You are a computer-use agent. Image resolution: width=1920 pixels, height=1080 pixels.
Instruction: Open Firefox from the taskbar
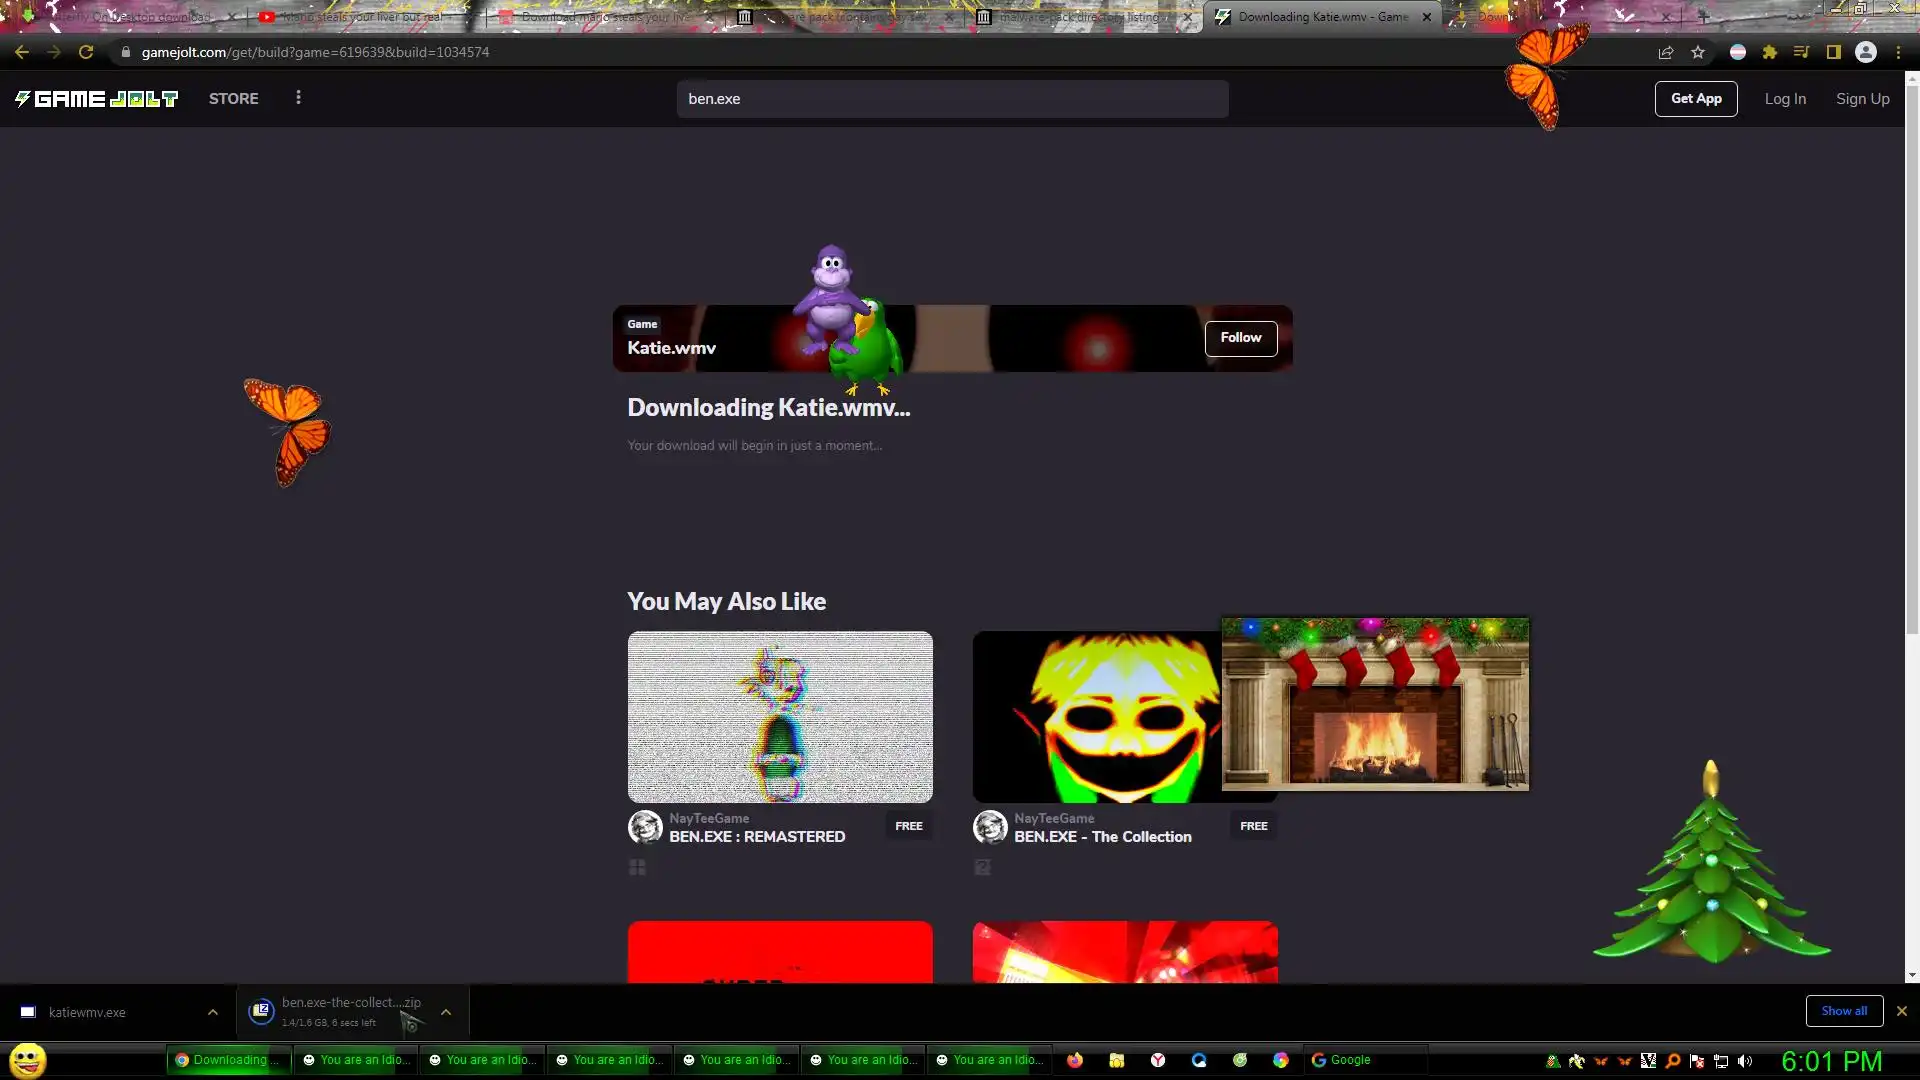pyautogui.click(x=1075, y=1060)
